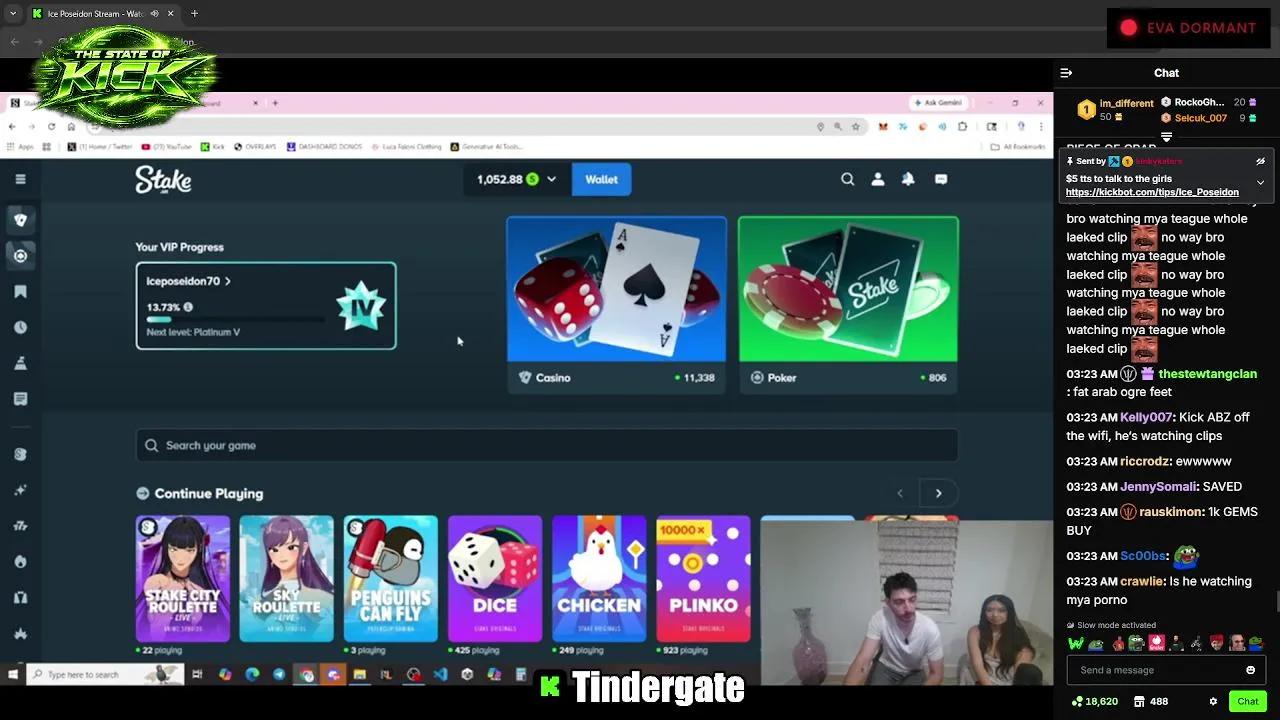Viewport: 1280px width, 720px height.
Task: Click JennySomali username in chat
Action: click(1158, 487)
